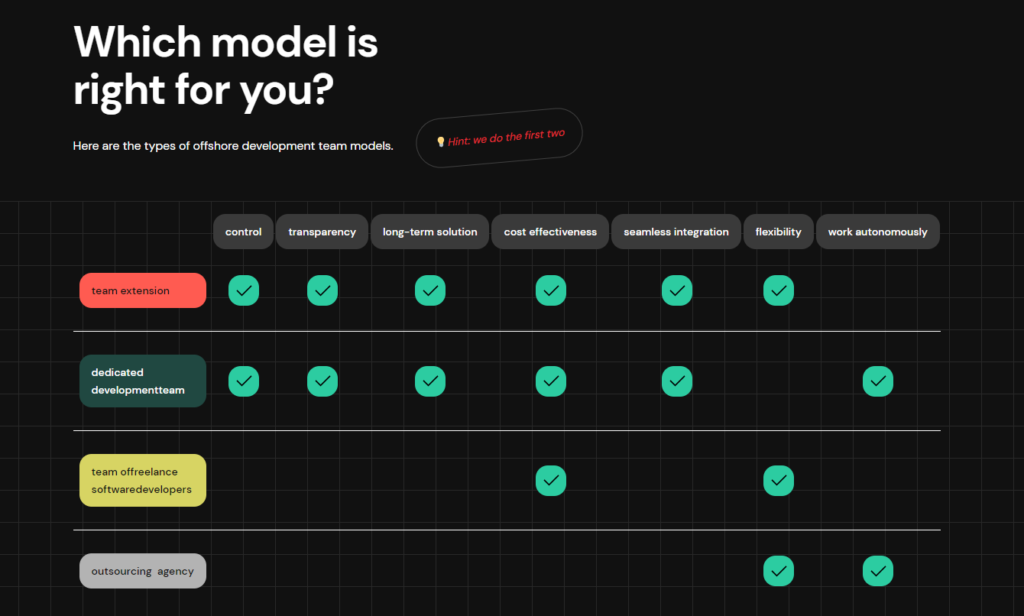1024x616 pixels.
Task: Select the cost effectiveness column header
Action: (x=550, y=232)
